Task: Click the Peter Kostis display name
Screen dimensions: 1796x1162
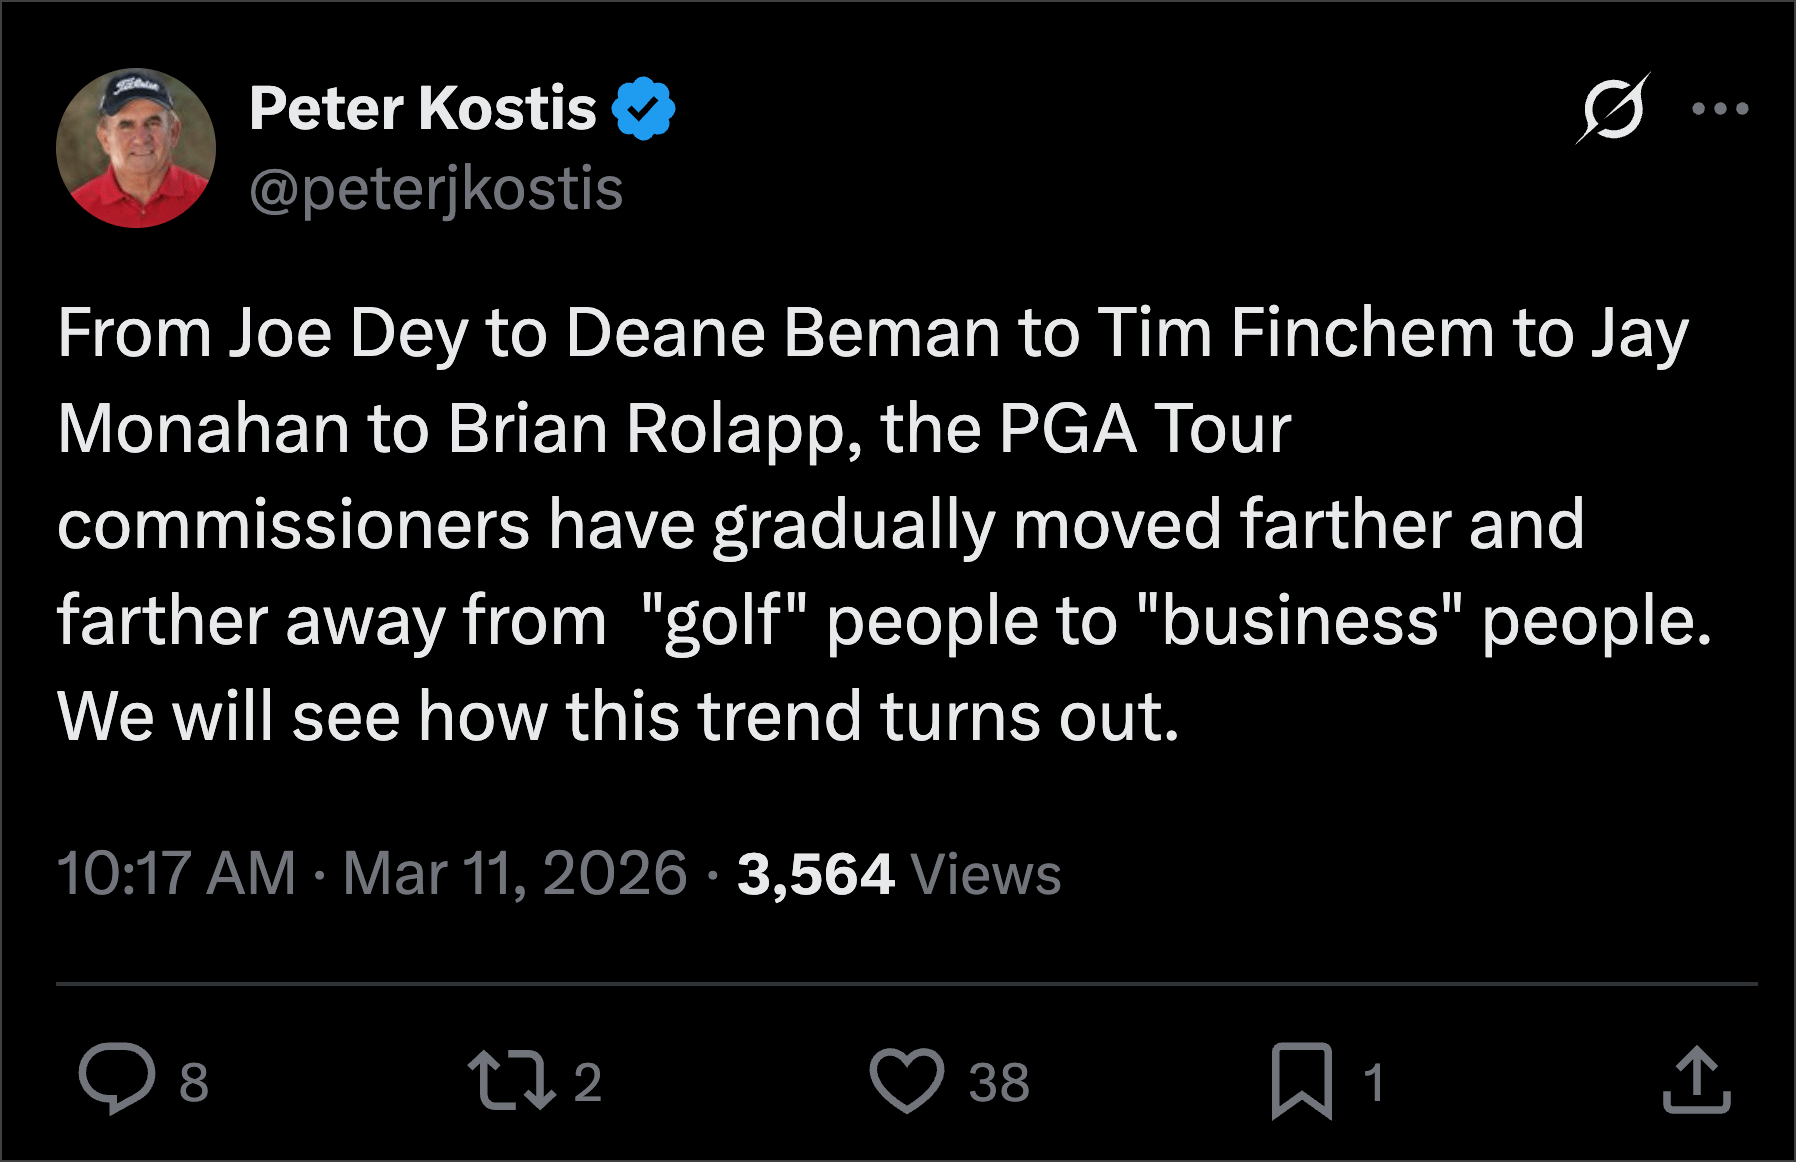Action: coord(422,108)
